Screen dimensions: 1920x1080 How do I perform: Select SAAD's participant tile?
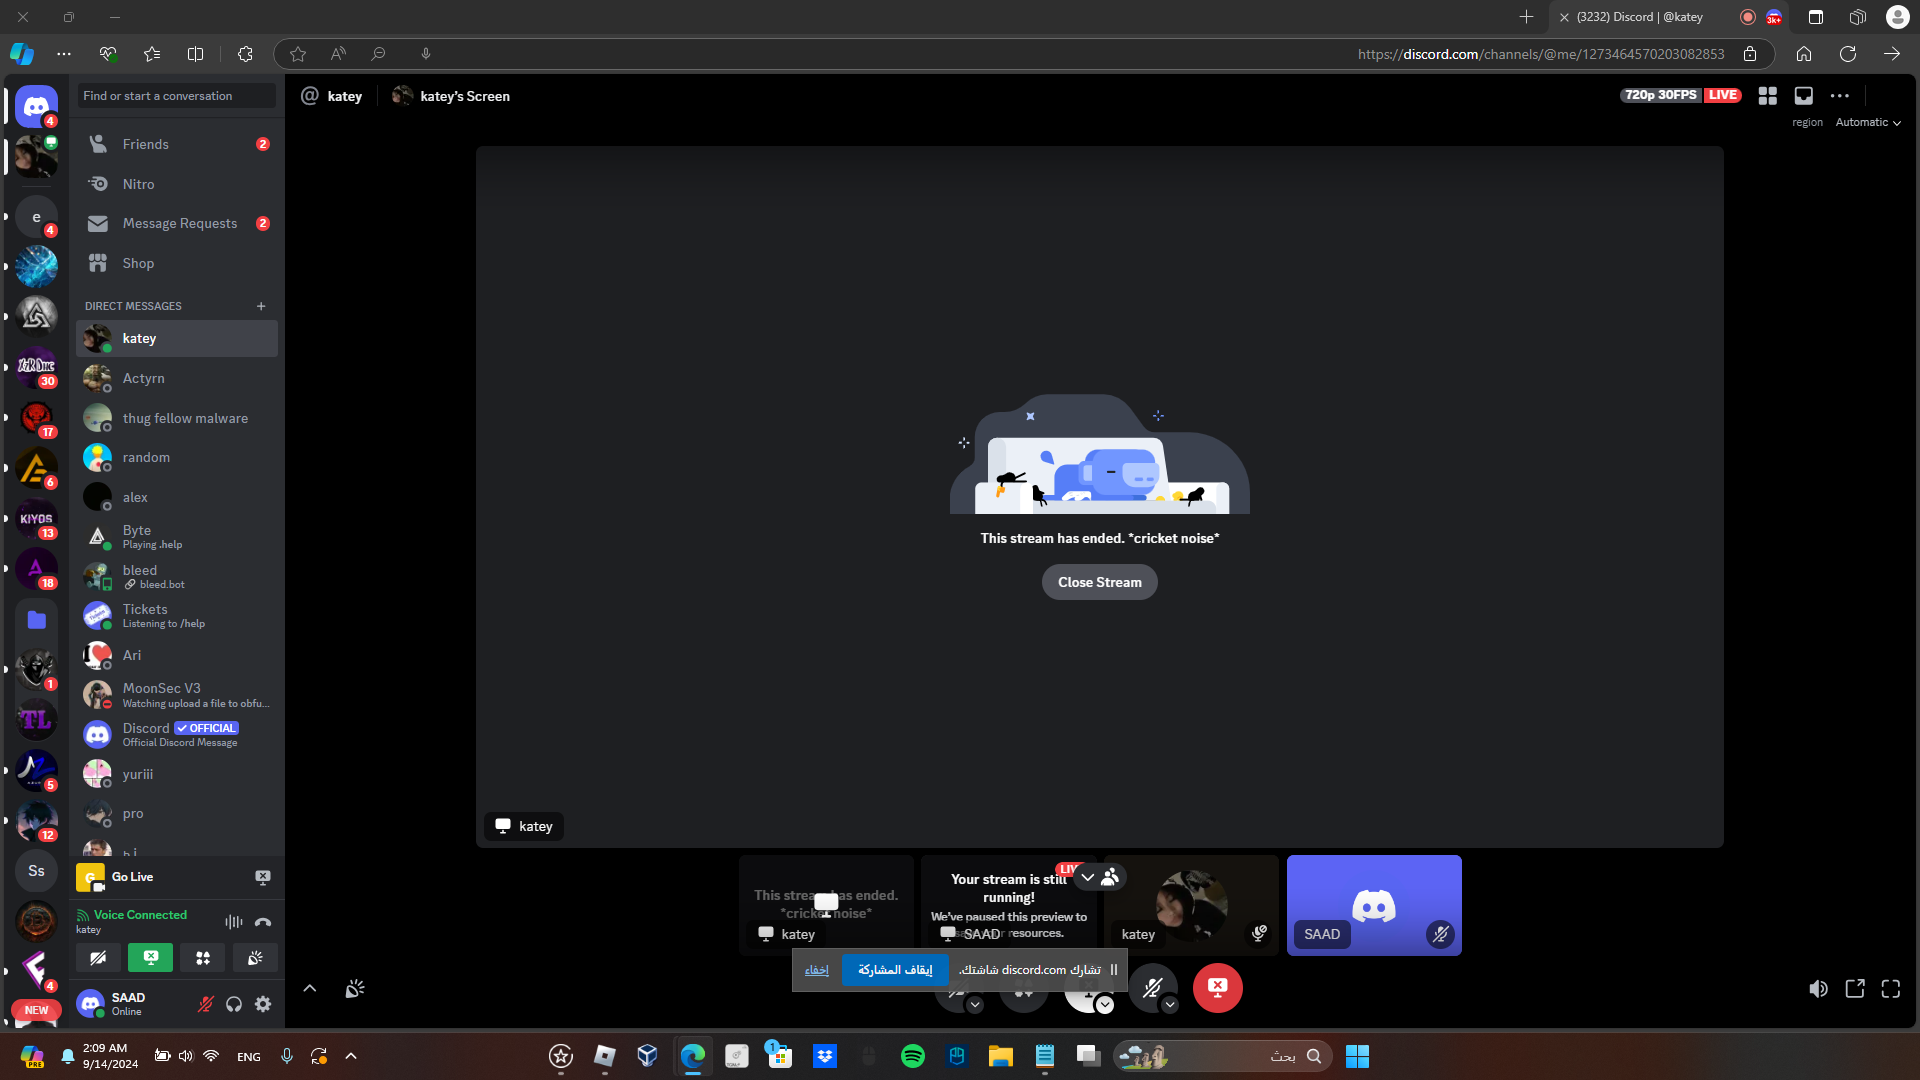1374,905
